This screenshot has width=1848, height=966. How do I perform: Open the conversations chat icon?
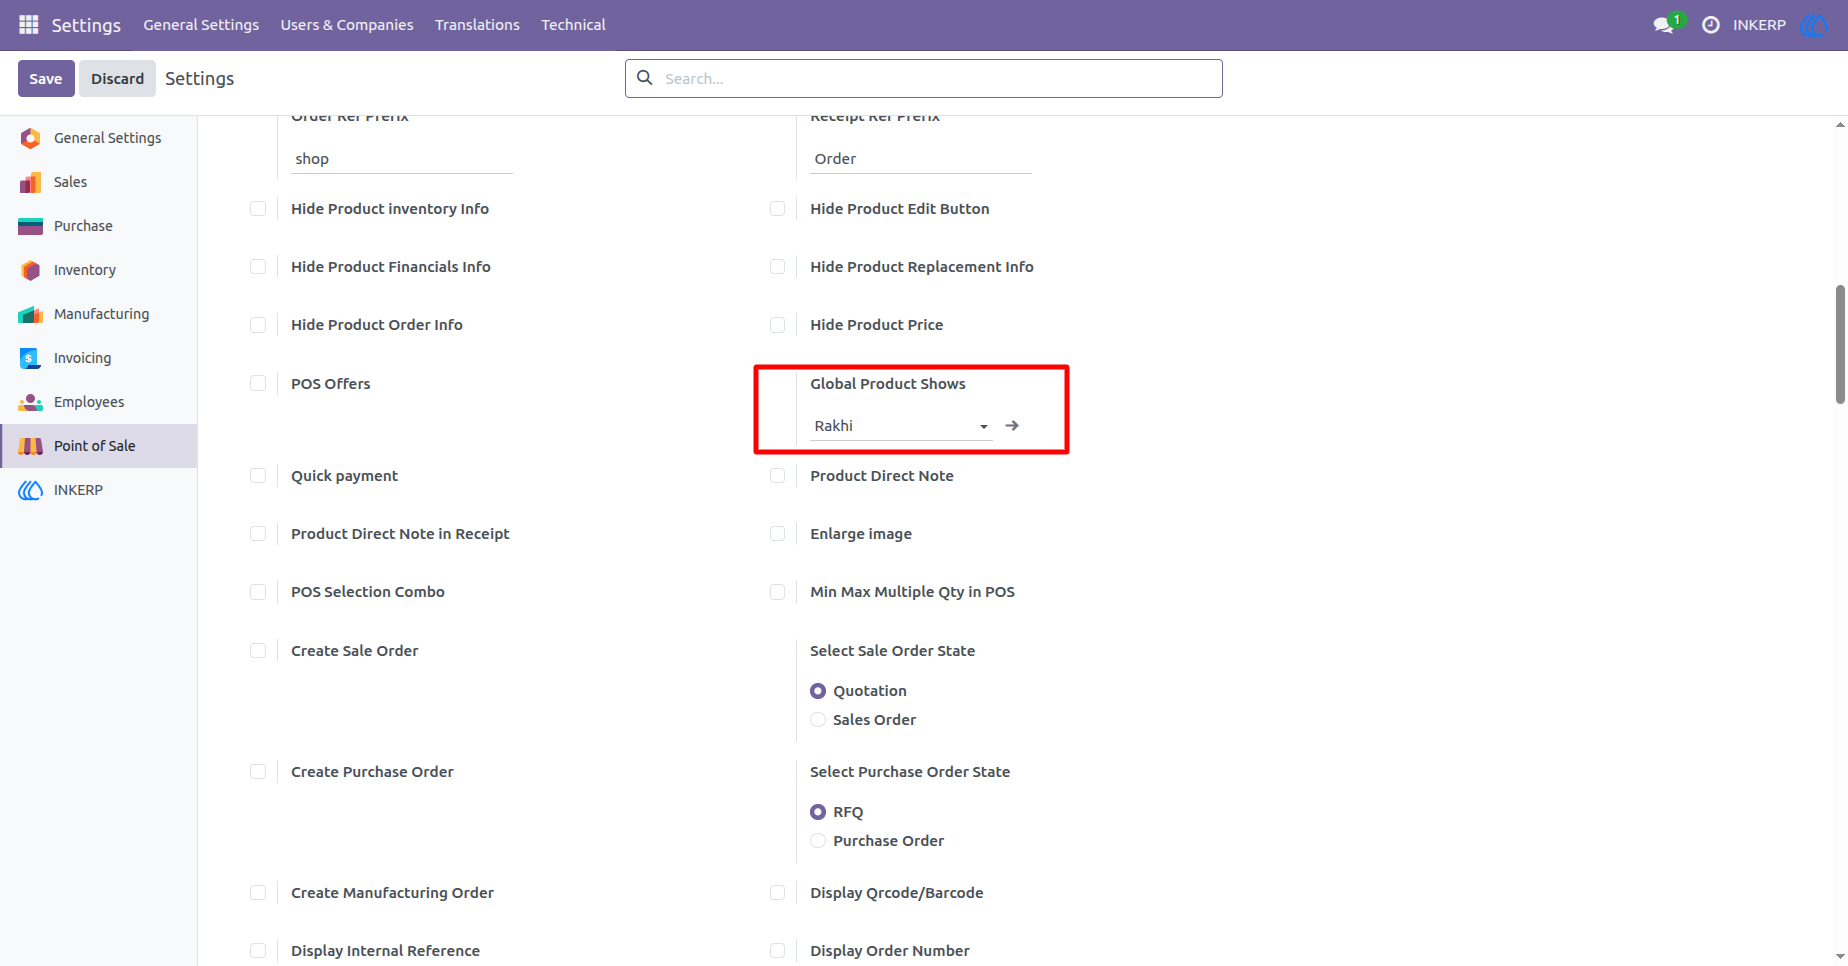(1664, 25)
